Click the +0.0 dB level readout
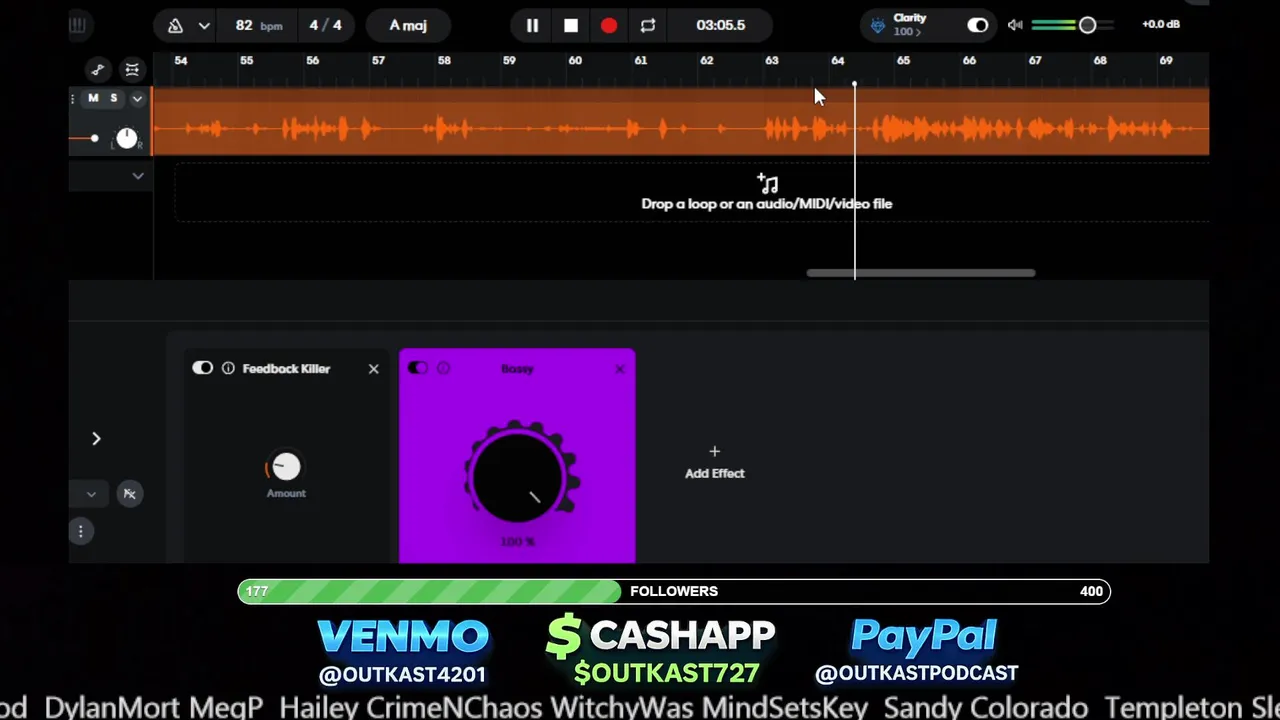 click(1160, 24)
